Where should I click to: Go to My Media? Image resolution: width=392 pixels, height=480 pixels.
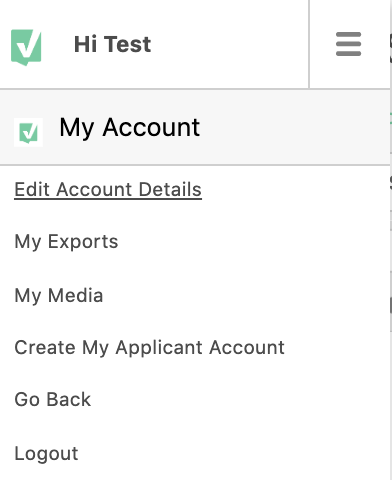(x=59, y=295)
